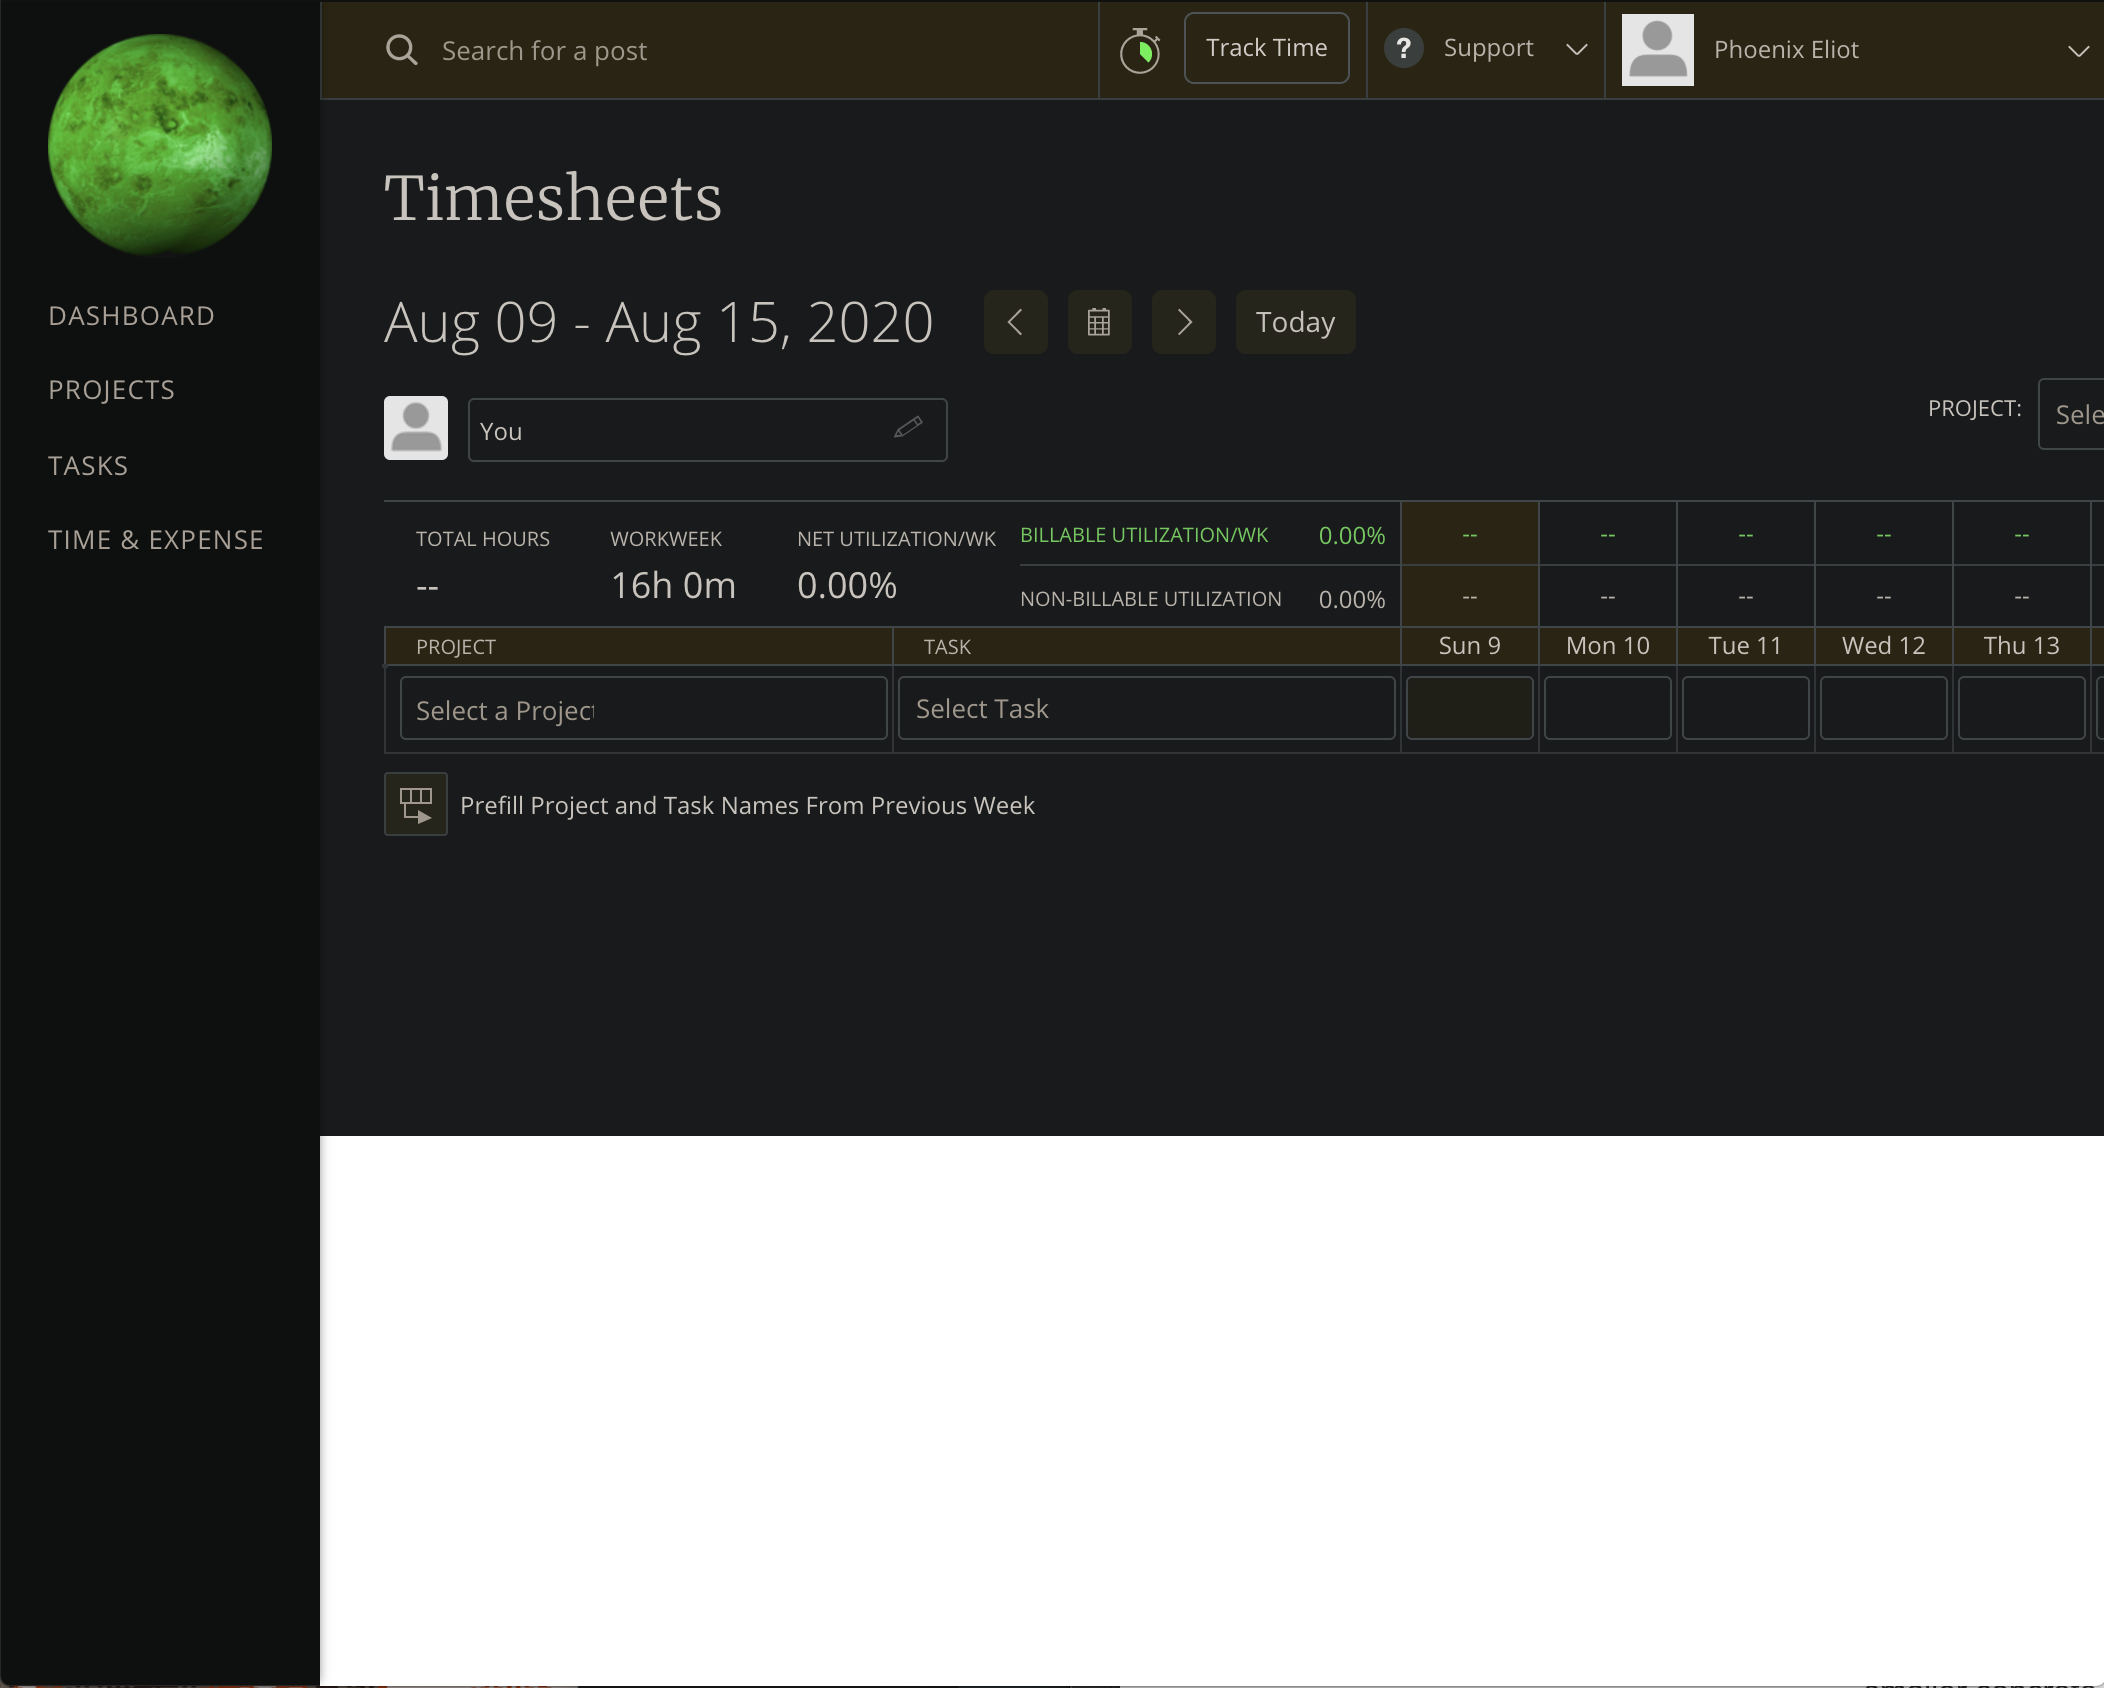Click the placeholder user avatar beside You
The height and width of the screenshot is (1688, 2104).
pyautogui.click(x=415, y=427)
